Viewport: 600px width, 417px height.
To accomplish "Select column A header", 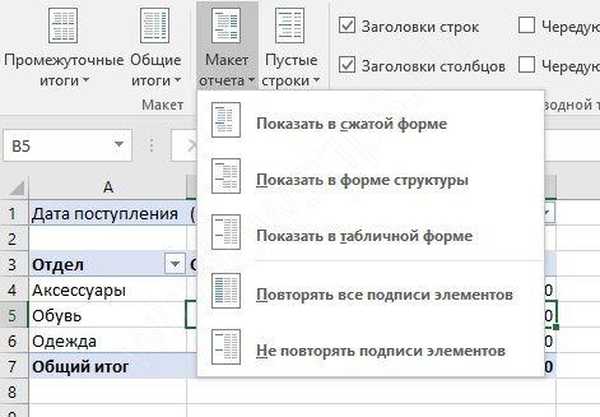I will coord(108,187).
